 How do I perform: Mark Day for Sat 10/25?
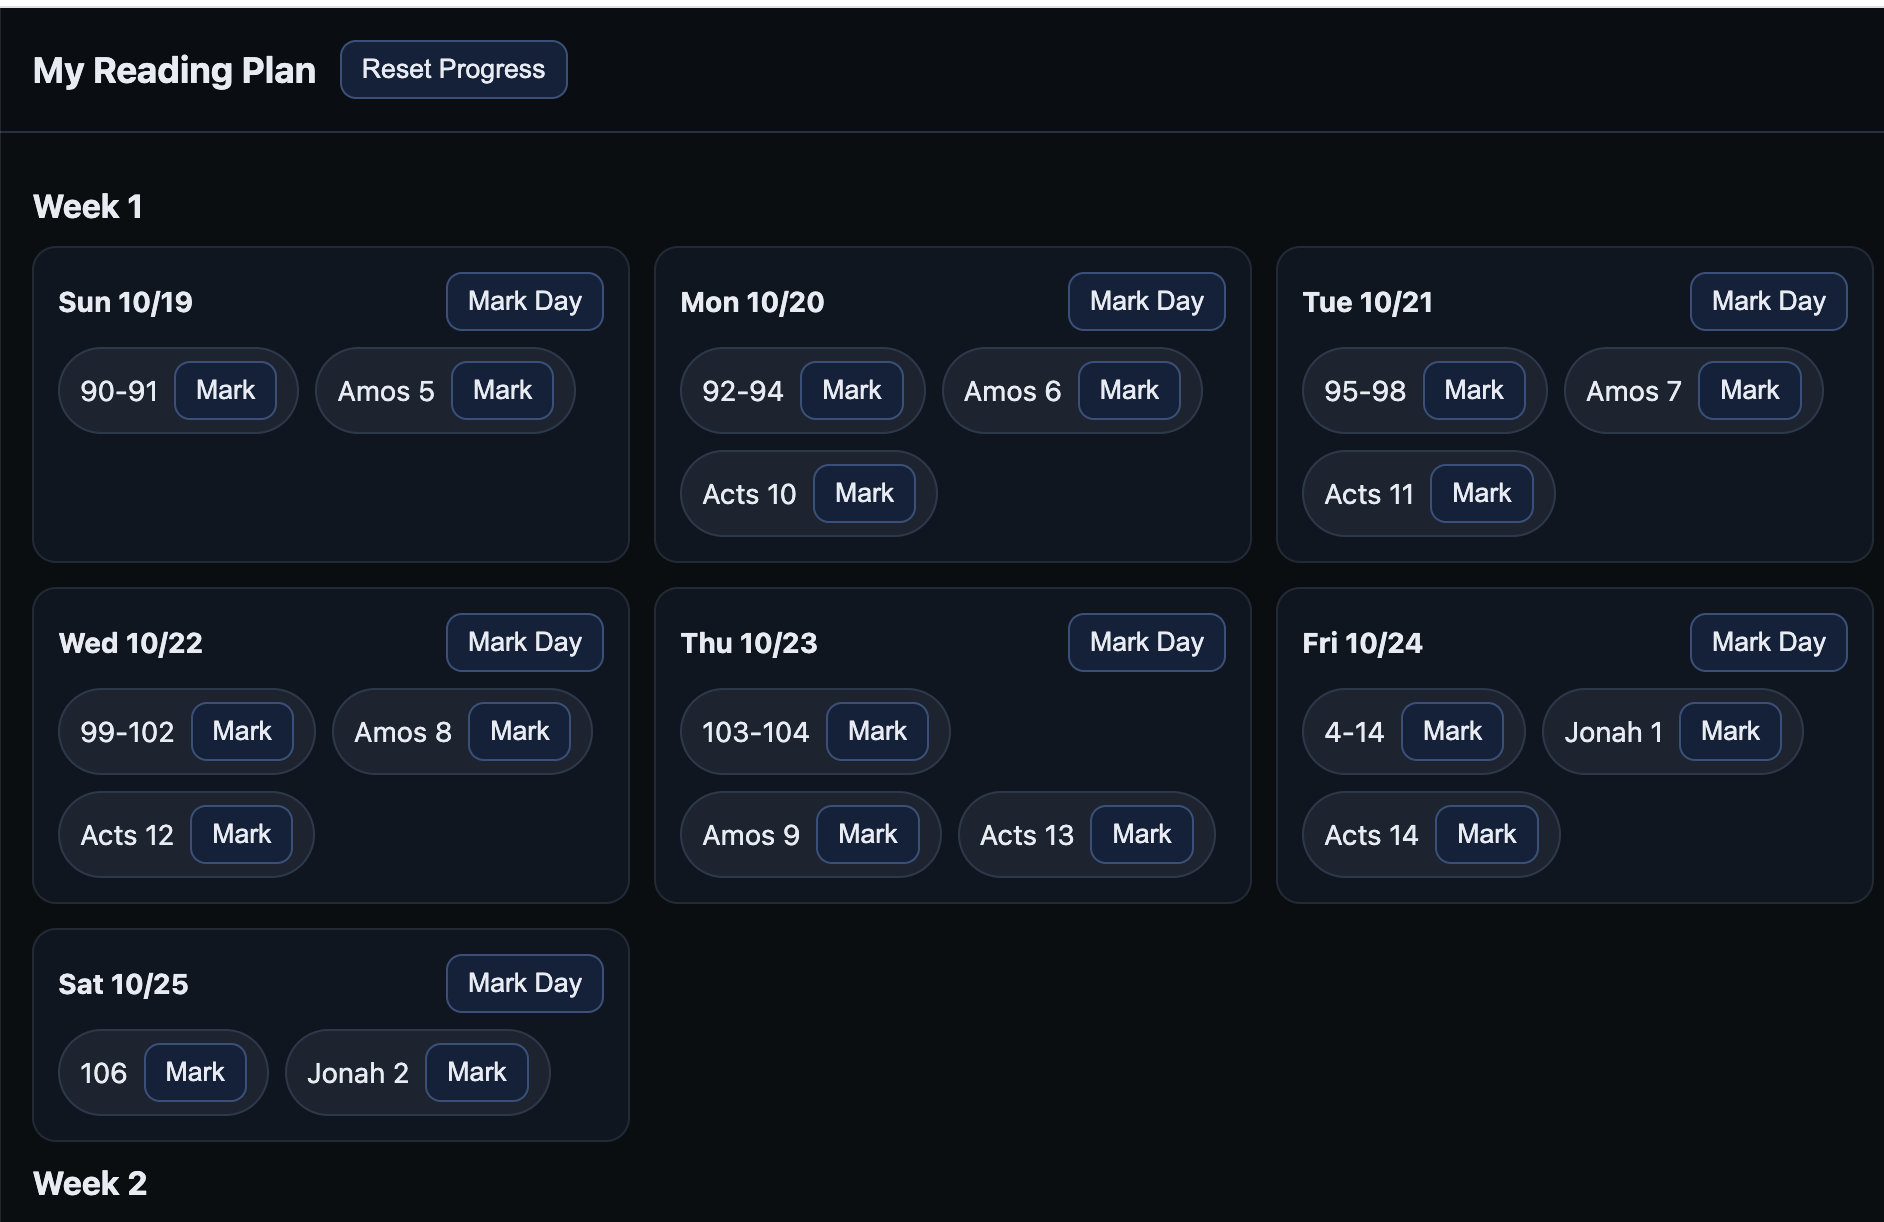(x=525, y=983)
